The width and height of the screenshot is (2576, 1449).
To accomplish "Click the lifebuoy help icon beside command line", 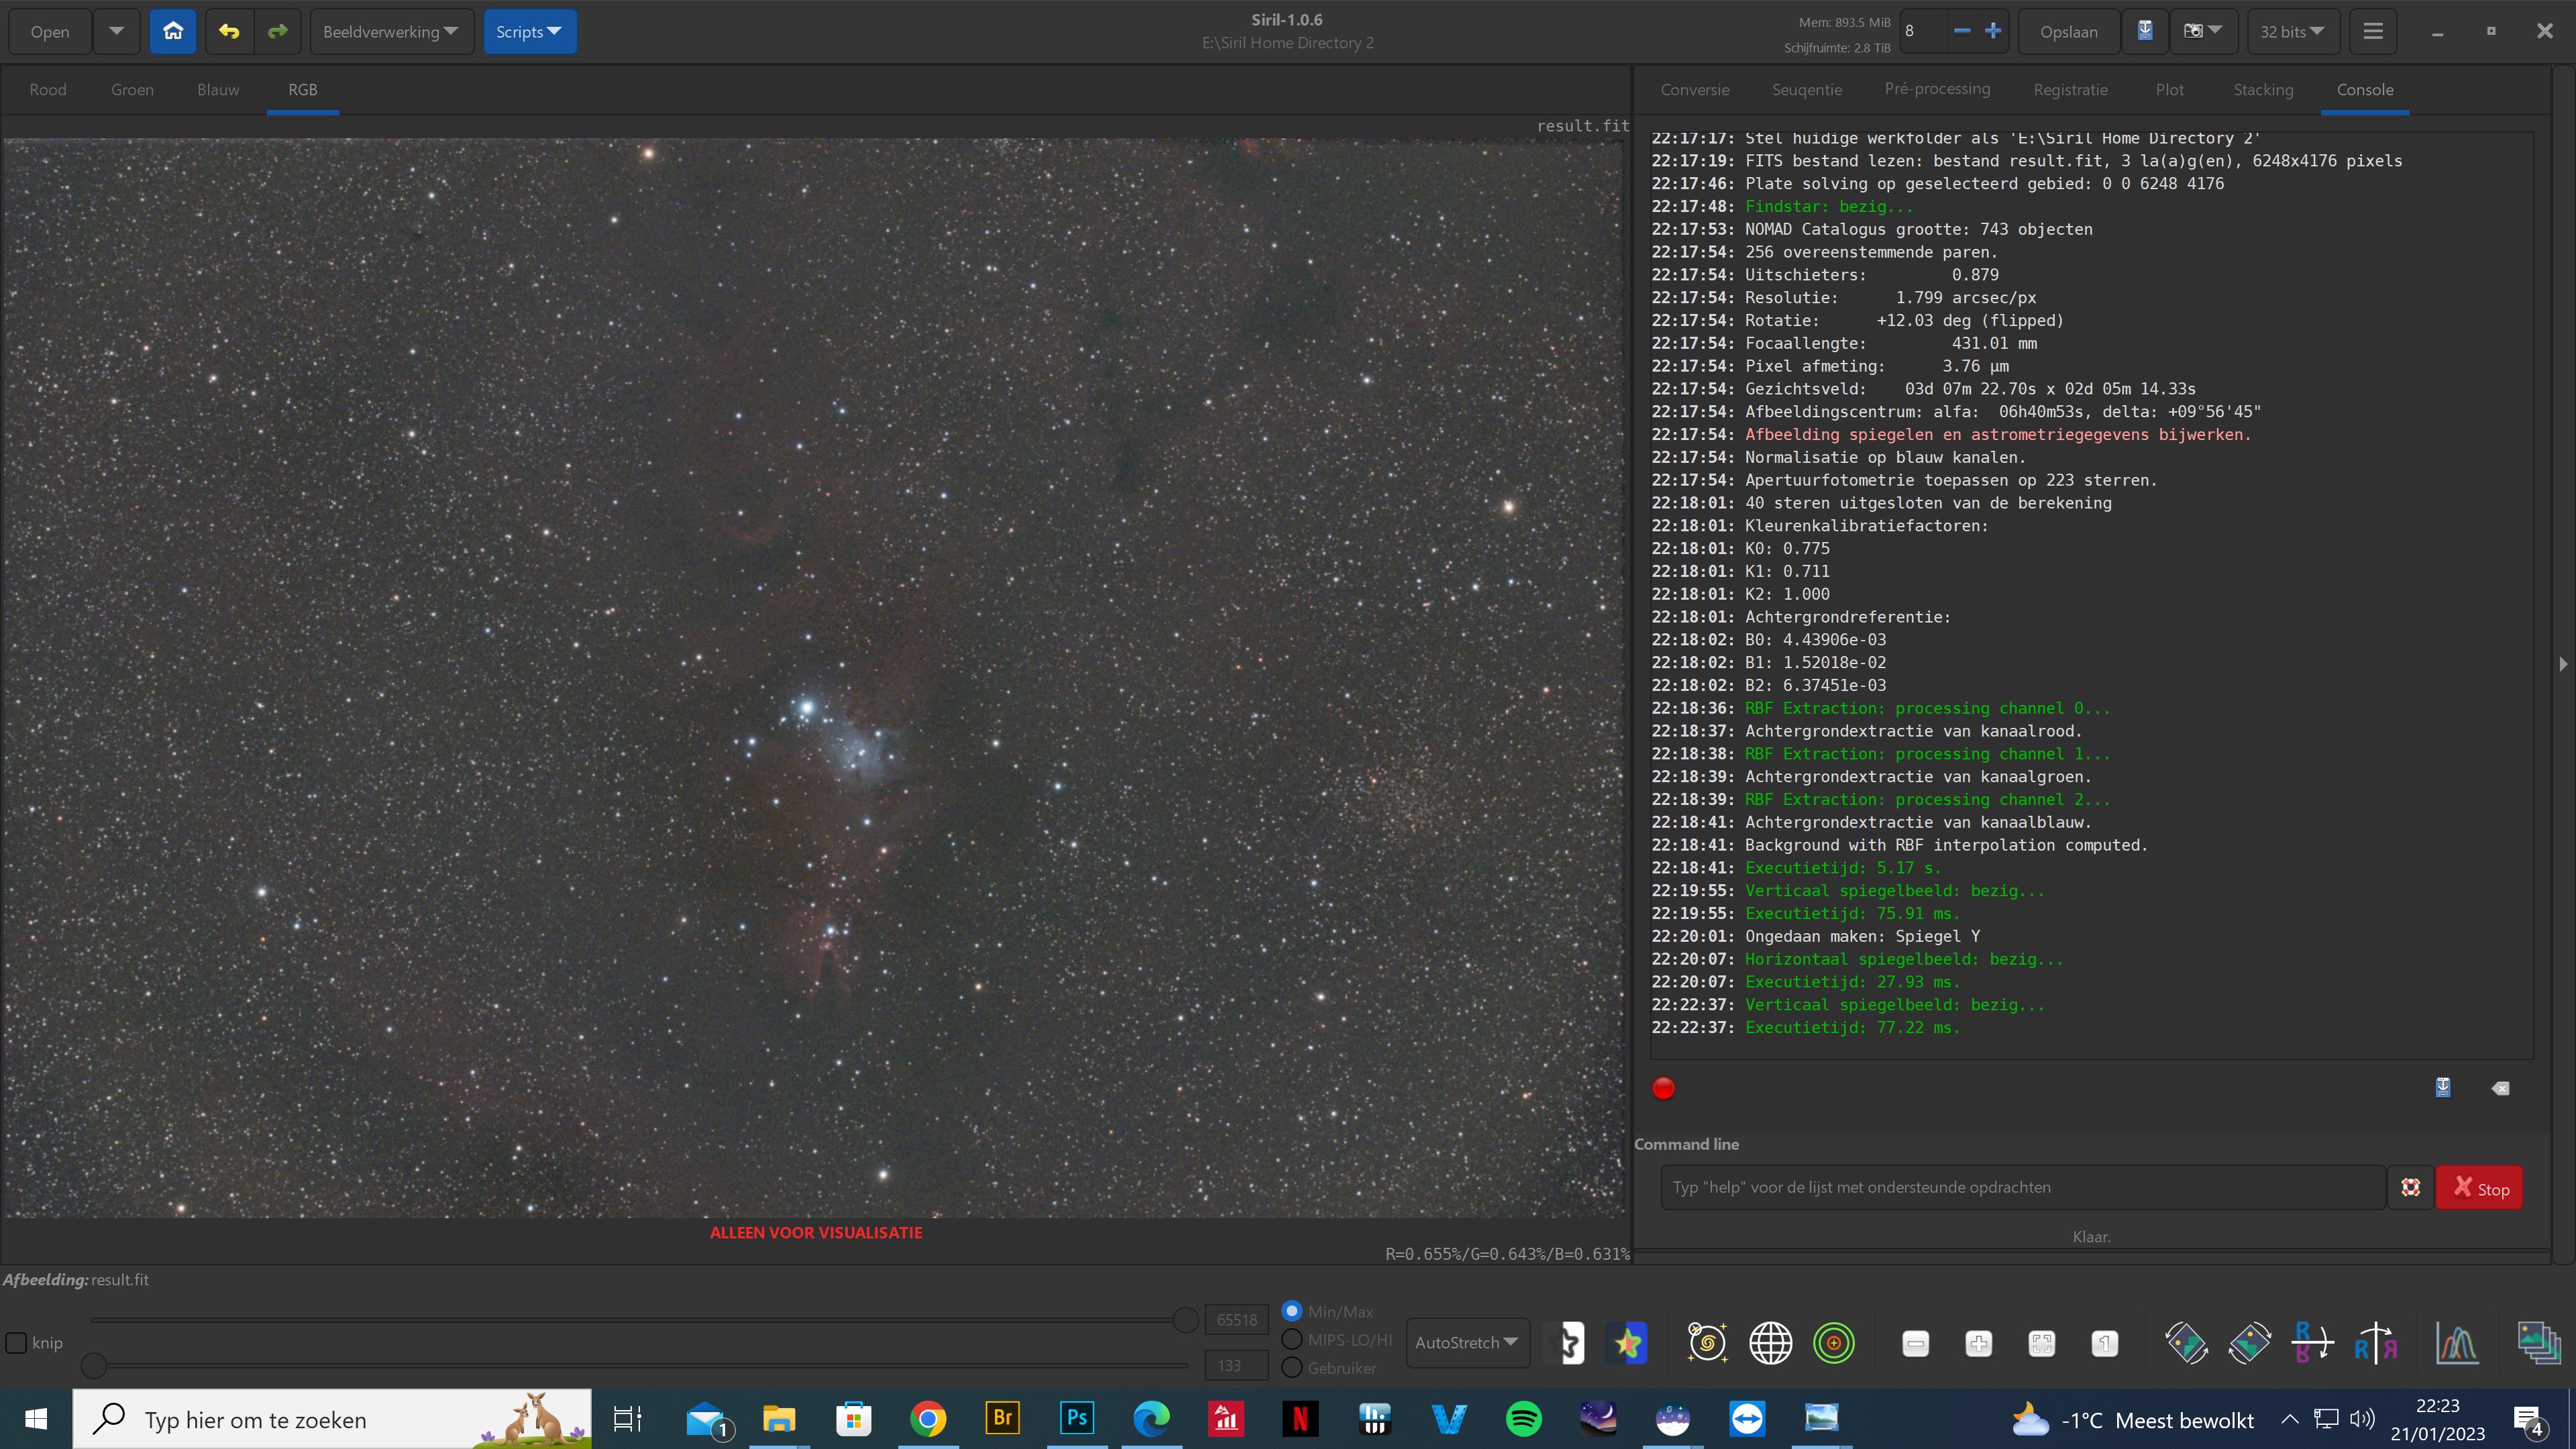I will tap(2411, 1187).
